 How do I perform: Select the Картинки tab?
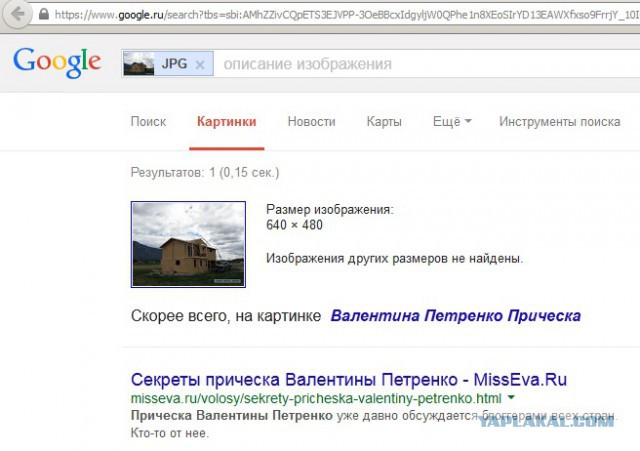(227, 122)
